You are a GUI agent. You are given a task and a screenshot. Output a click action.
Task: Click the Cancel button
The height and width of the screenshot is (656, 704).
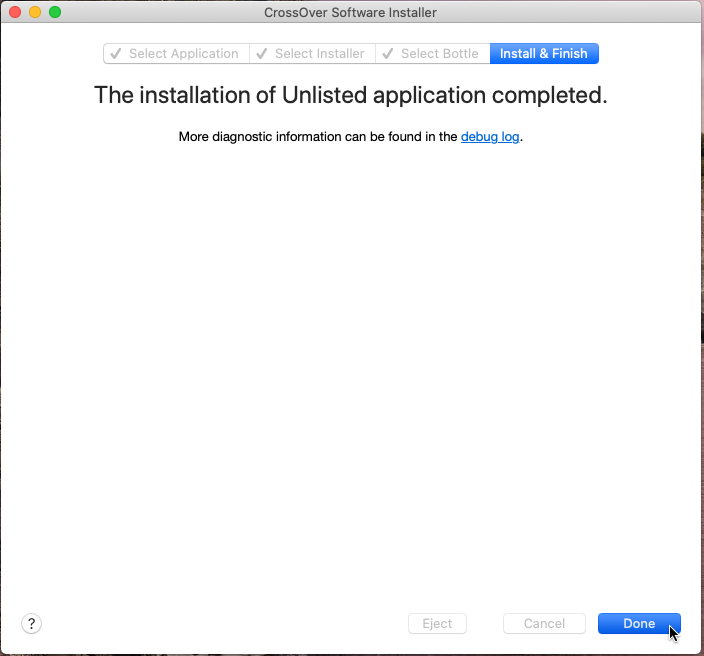pyautogui.click(x=544, y=623)
